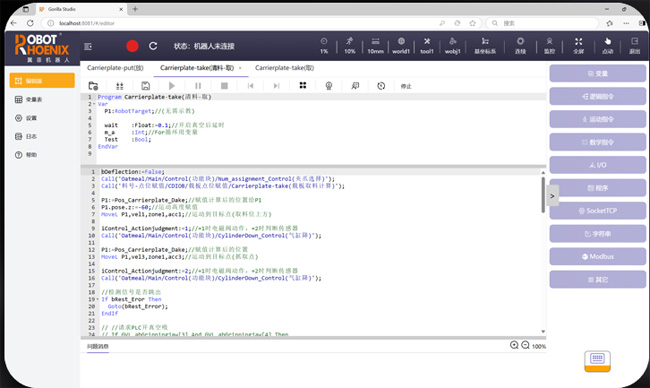Run the program with play button
Viewport: 650px width, 388px height.
click(172, 86)
